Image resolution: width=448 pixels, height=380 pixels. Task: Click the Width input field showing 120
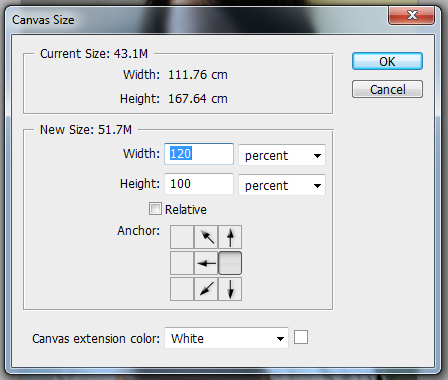click(199, 154)
